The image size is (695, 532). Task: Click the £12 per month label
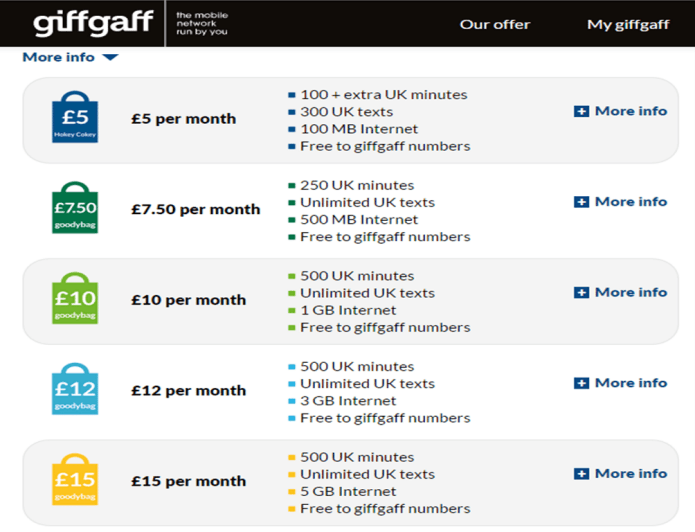(188, 391)
